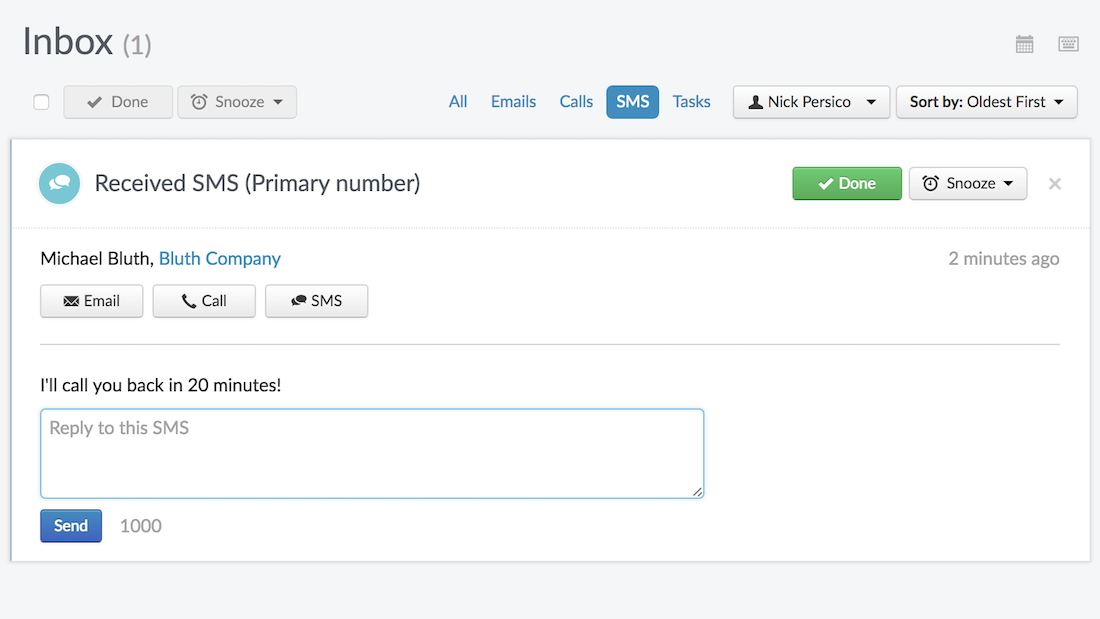Click the SMS speech bubble avatar icon
Image resolution: width=1100 pixels, height=619 pixels.
click(59, 184)
